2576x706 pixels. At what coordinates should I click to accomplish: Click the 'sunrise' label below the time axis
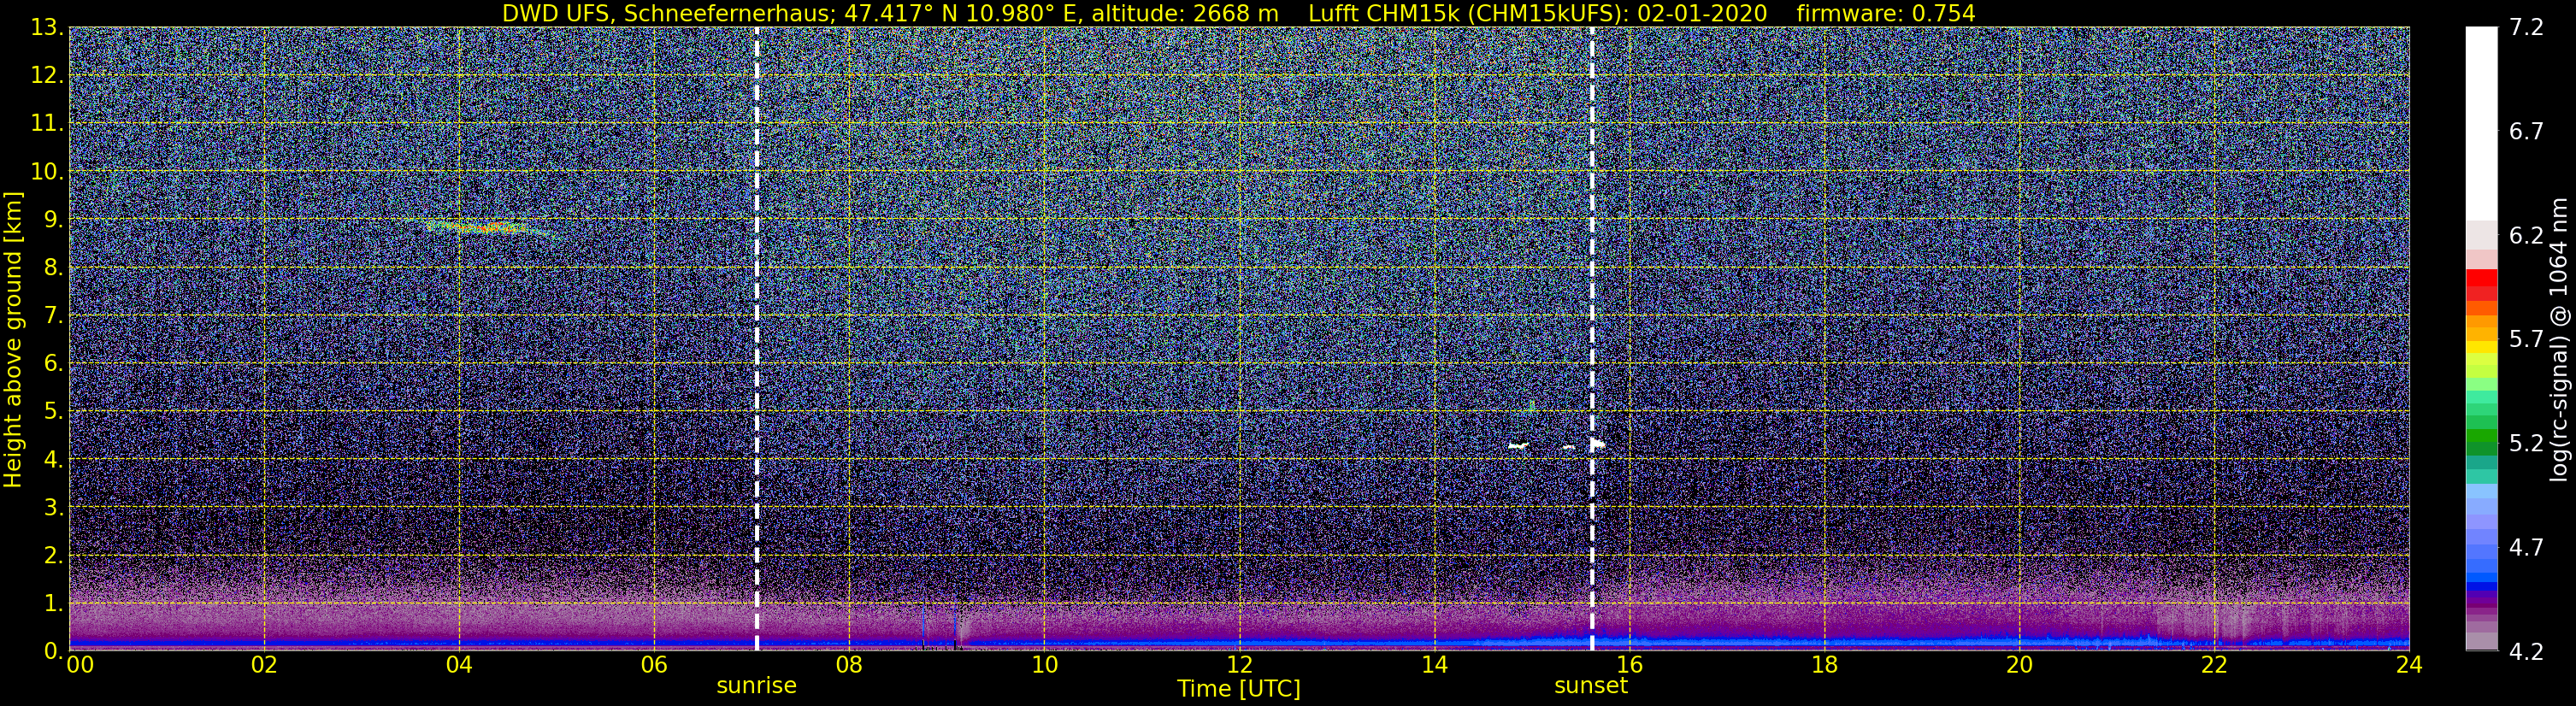pyautogui.click(x=757, y=686)
